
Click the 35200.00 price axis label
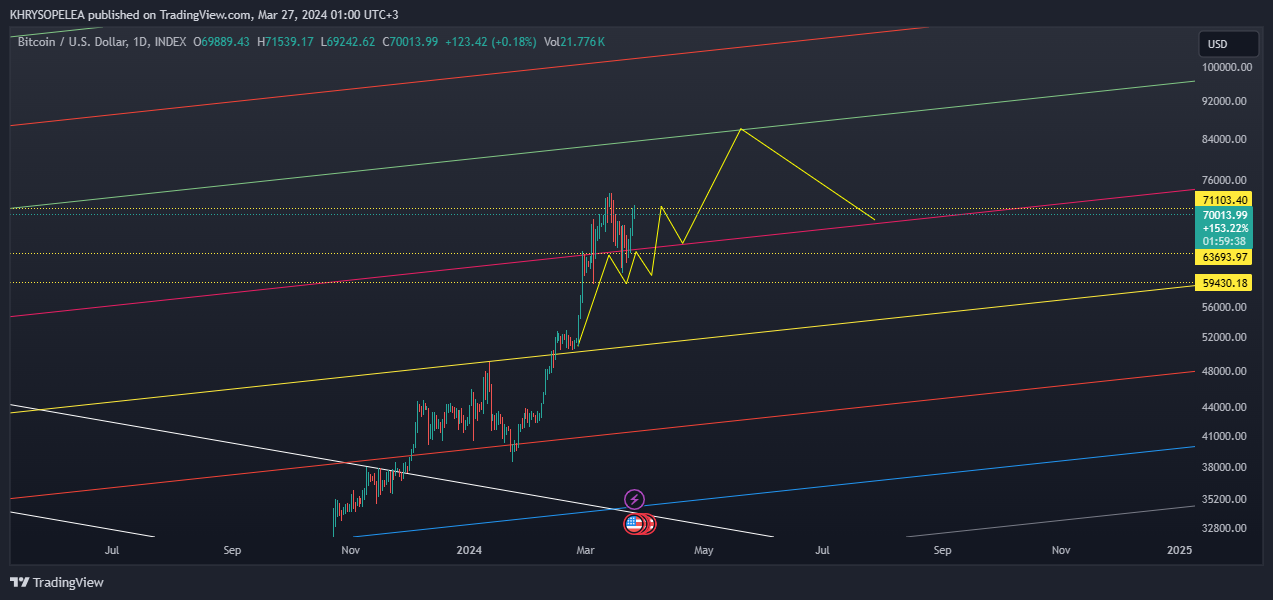coord(1226,499)
